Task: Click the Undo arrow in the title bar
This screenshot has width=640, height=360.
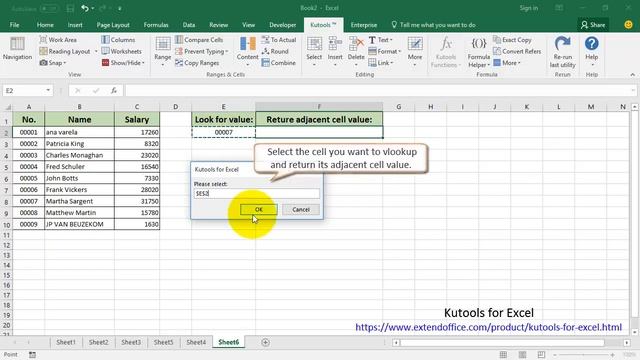Action: point(84,8)
